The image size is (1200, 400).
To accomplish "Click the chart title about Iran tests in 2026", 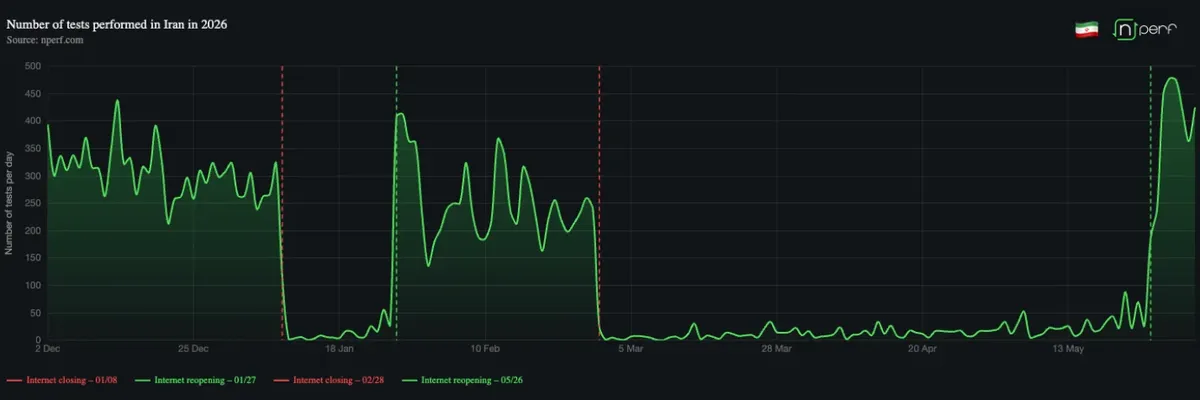I will point(117,24).
